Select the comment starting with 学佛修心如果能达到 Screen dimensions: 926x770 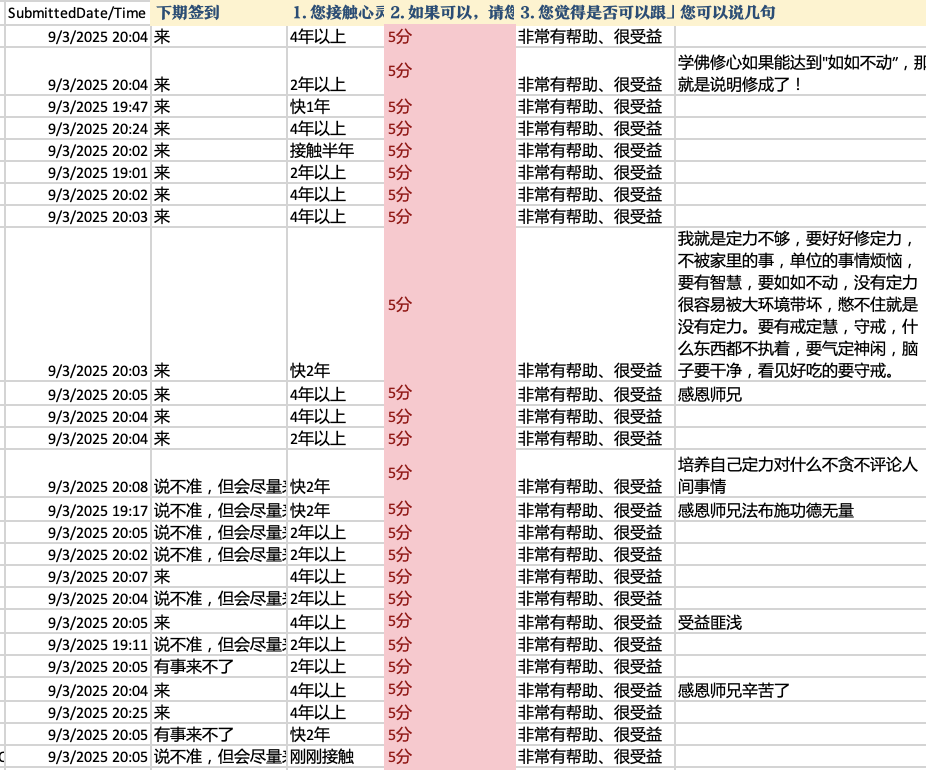800,72
